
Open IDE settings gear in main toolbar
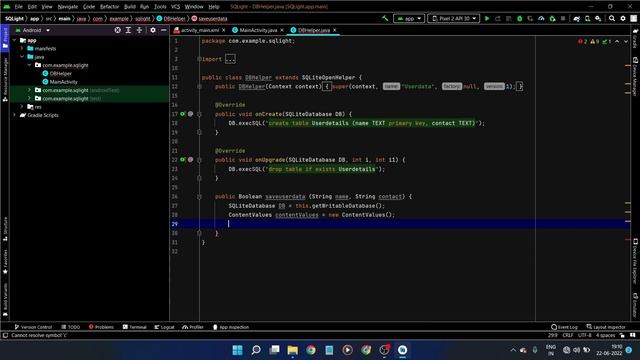pos(623,18)
